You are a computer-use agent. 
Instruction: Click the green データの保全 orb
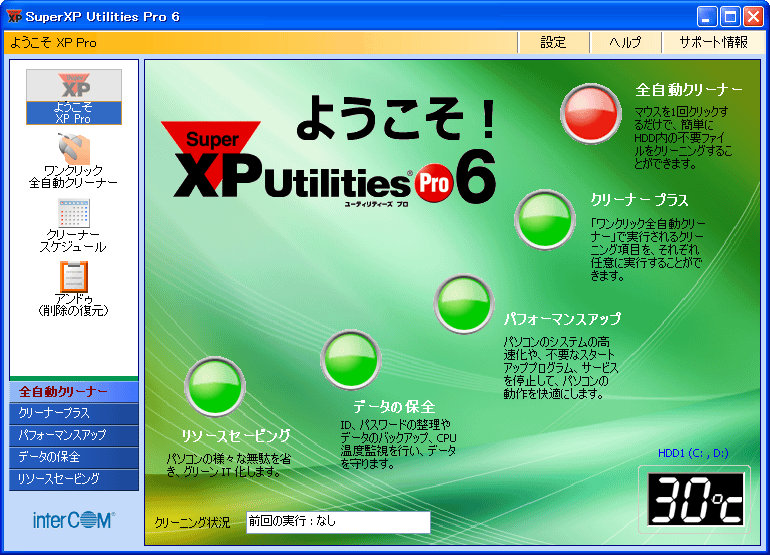(x=351, y=360)
